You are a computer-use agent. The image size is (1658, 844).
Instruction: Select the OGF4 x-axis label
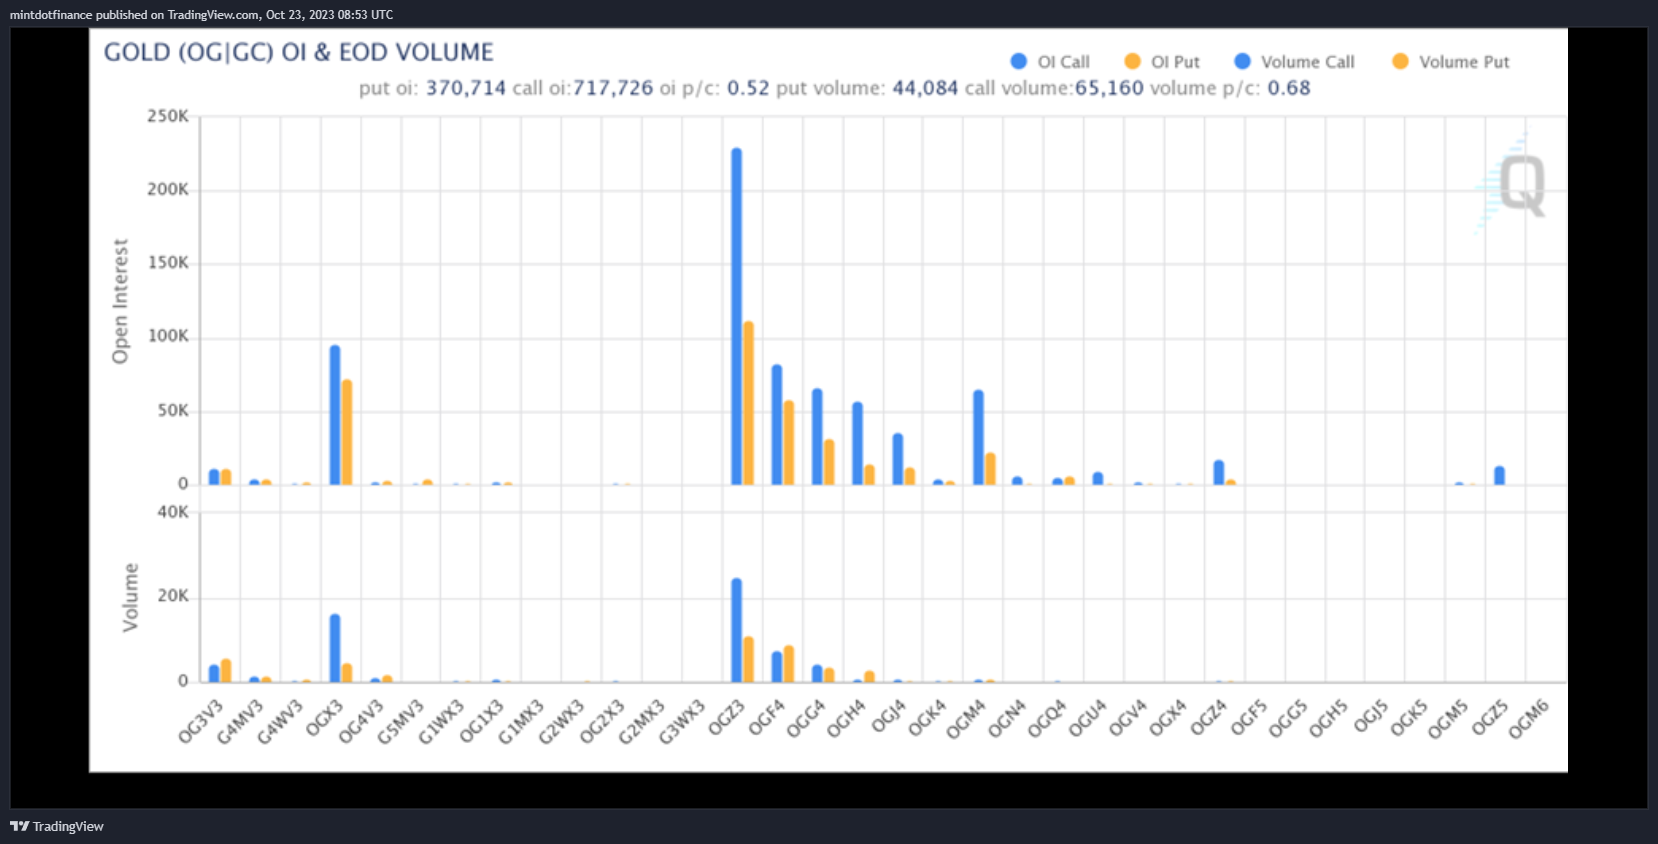coord(767,719)
